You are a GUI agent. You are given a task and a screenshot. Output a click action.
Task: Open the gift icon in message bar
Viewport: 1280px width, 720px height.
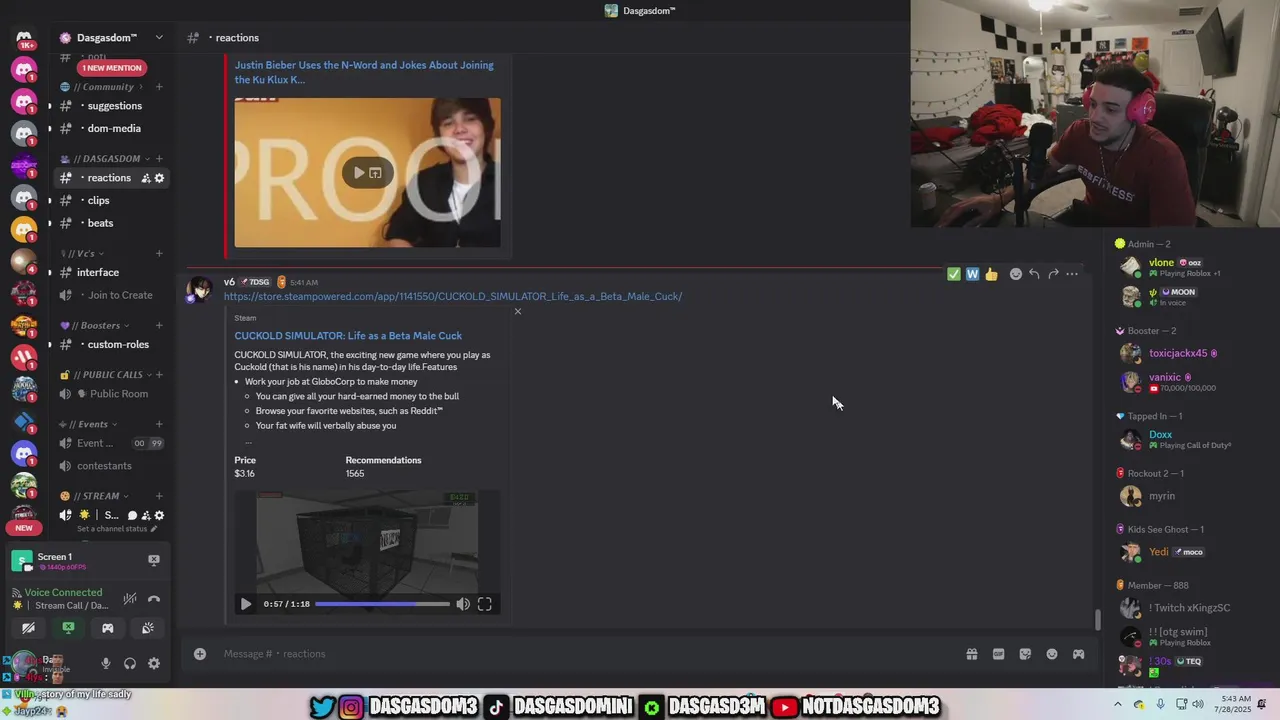tap(971, 654)
